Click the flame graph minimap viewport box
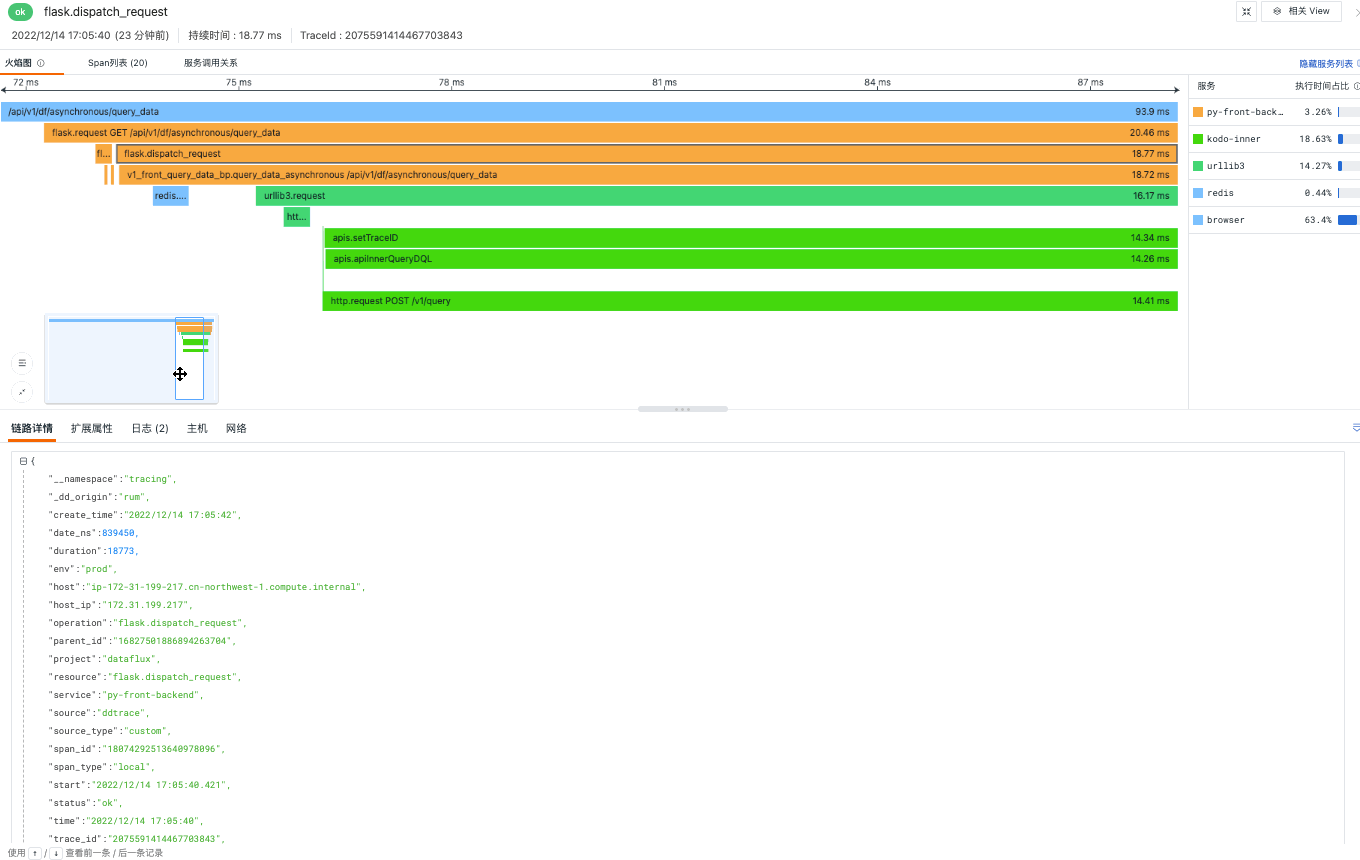This screenshot has height=860, width=1360. pos(189,359)
